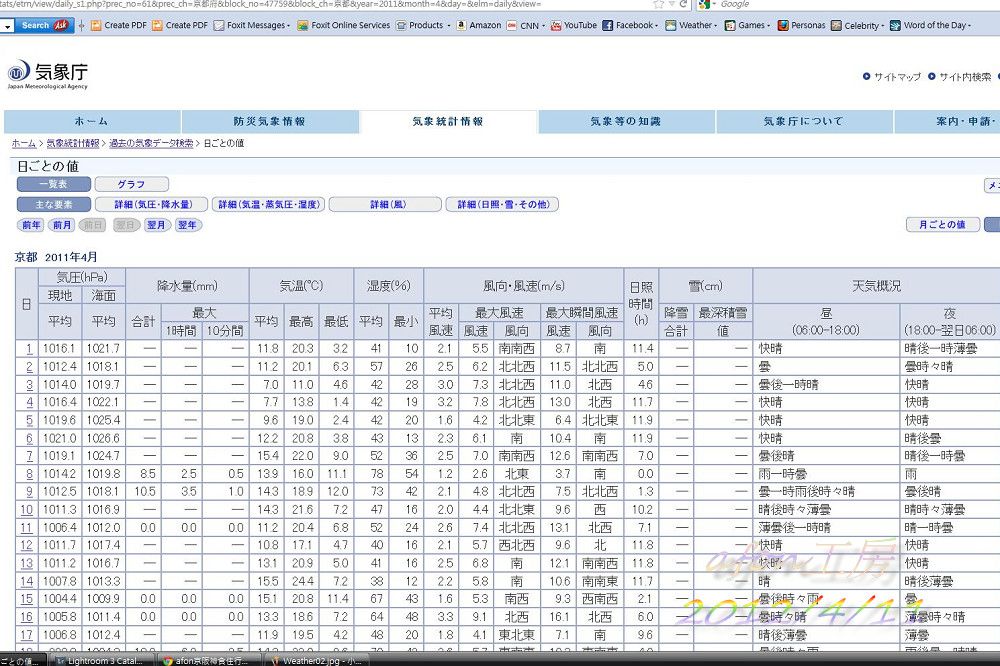
Task: Select 詳細(気圧・降水量) detail view button
Action: point(152,204)
